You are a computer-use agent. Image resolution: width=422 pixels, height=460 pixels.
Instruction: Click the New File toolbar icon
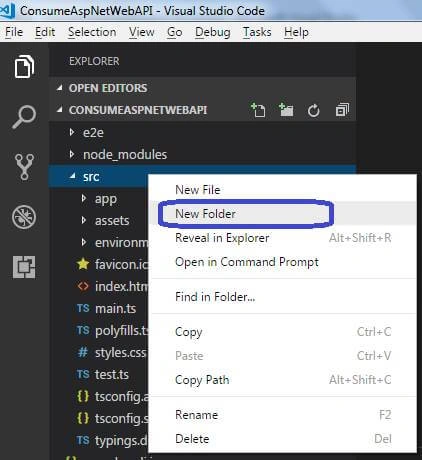258,110
